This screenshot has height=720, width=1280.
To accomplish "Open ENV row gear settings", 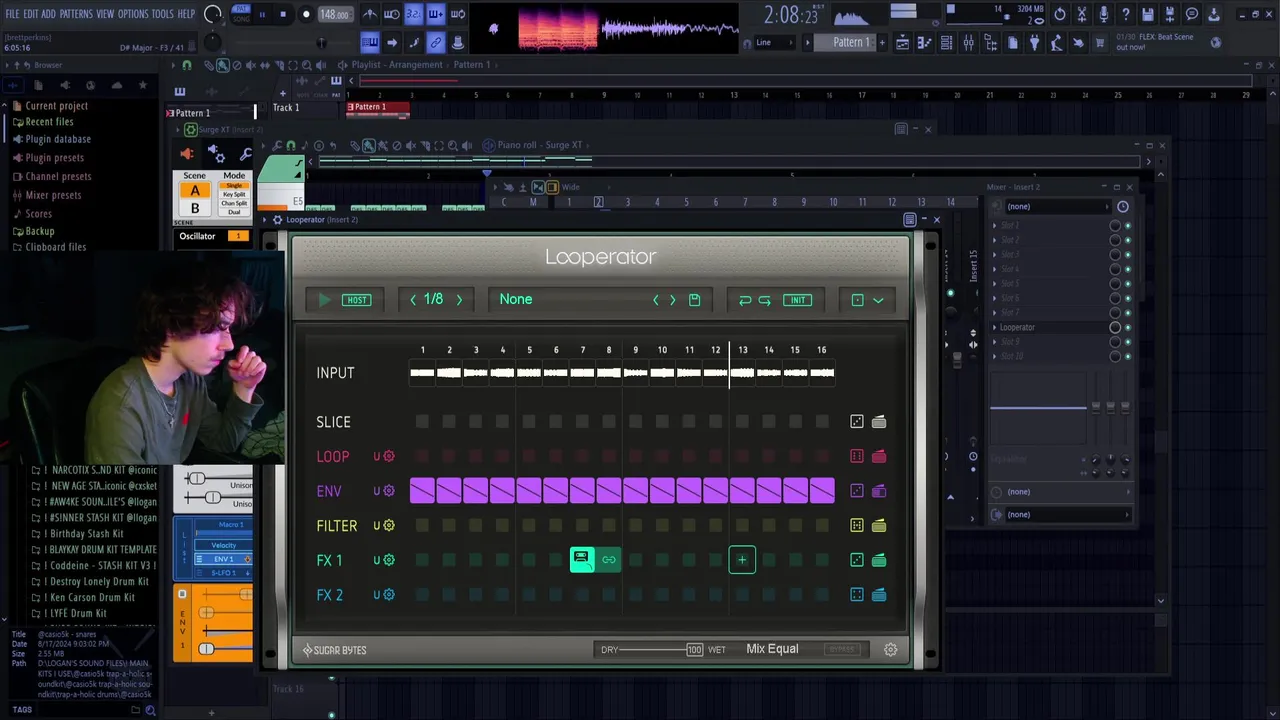I will [389, 491].
